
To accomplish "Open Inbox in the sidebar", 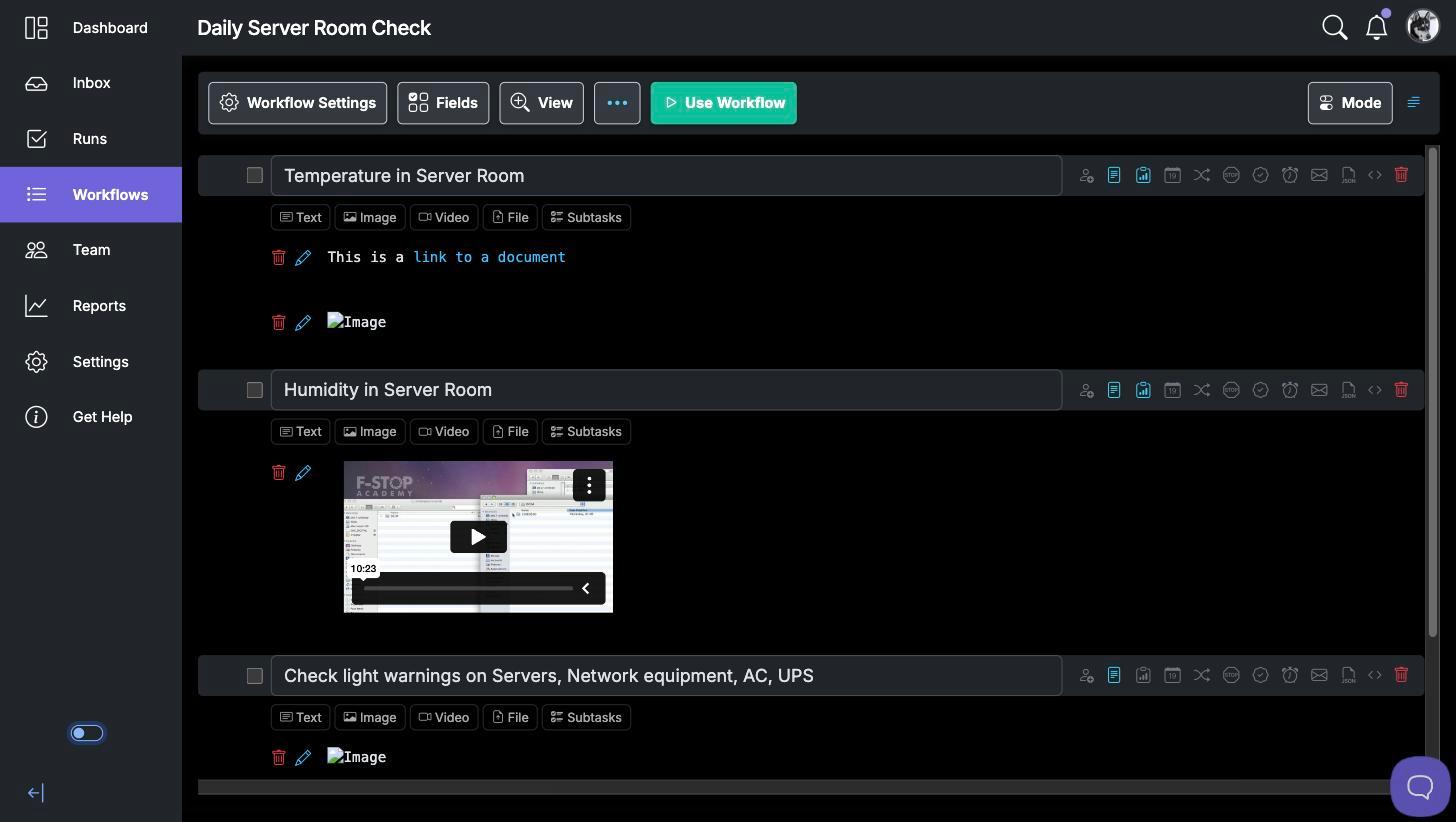I will point(91,83).
